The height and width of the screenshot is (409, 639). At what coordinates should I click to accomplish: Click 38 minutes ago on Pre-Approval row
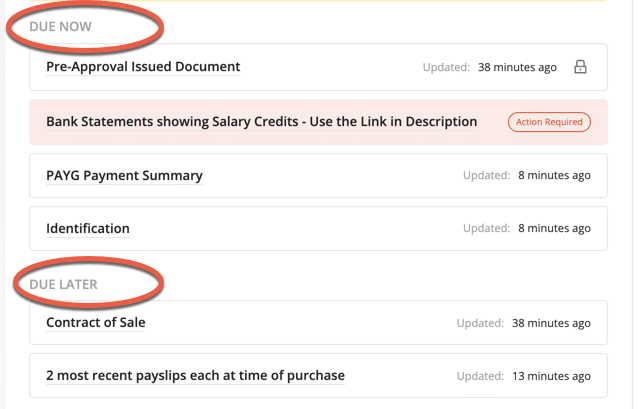click(517, 67)
